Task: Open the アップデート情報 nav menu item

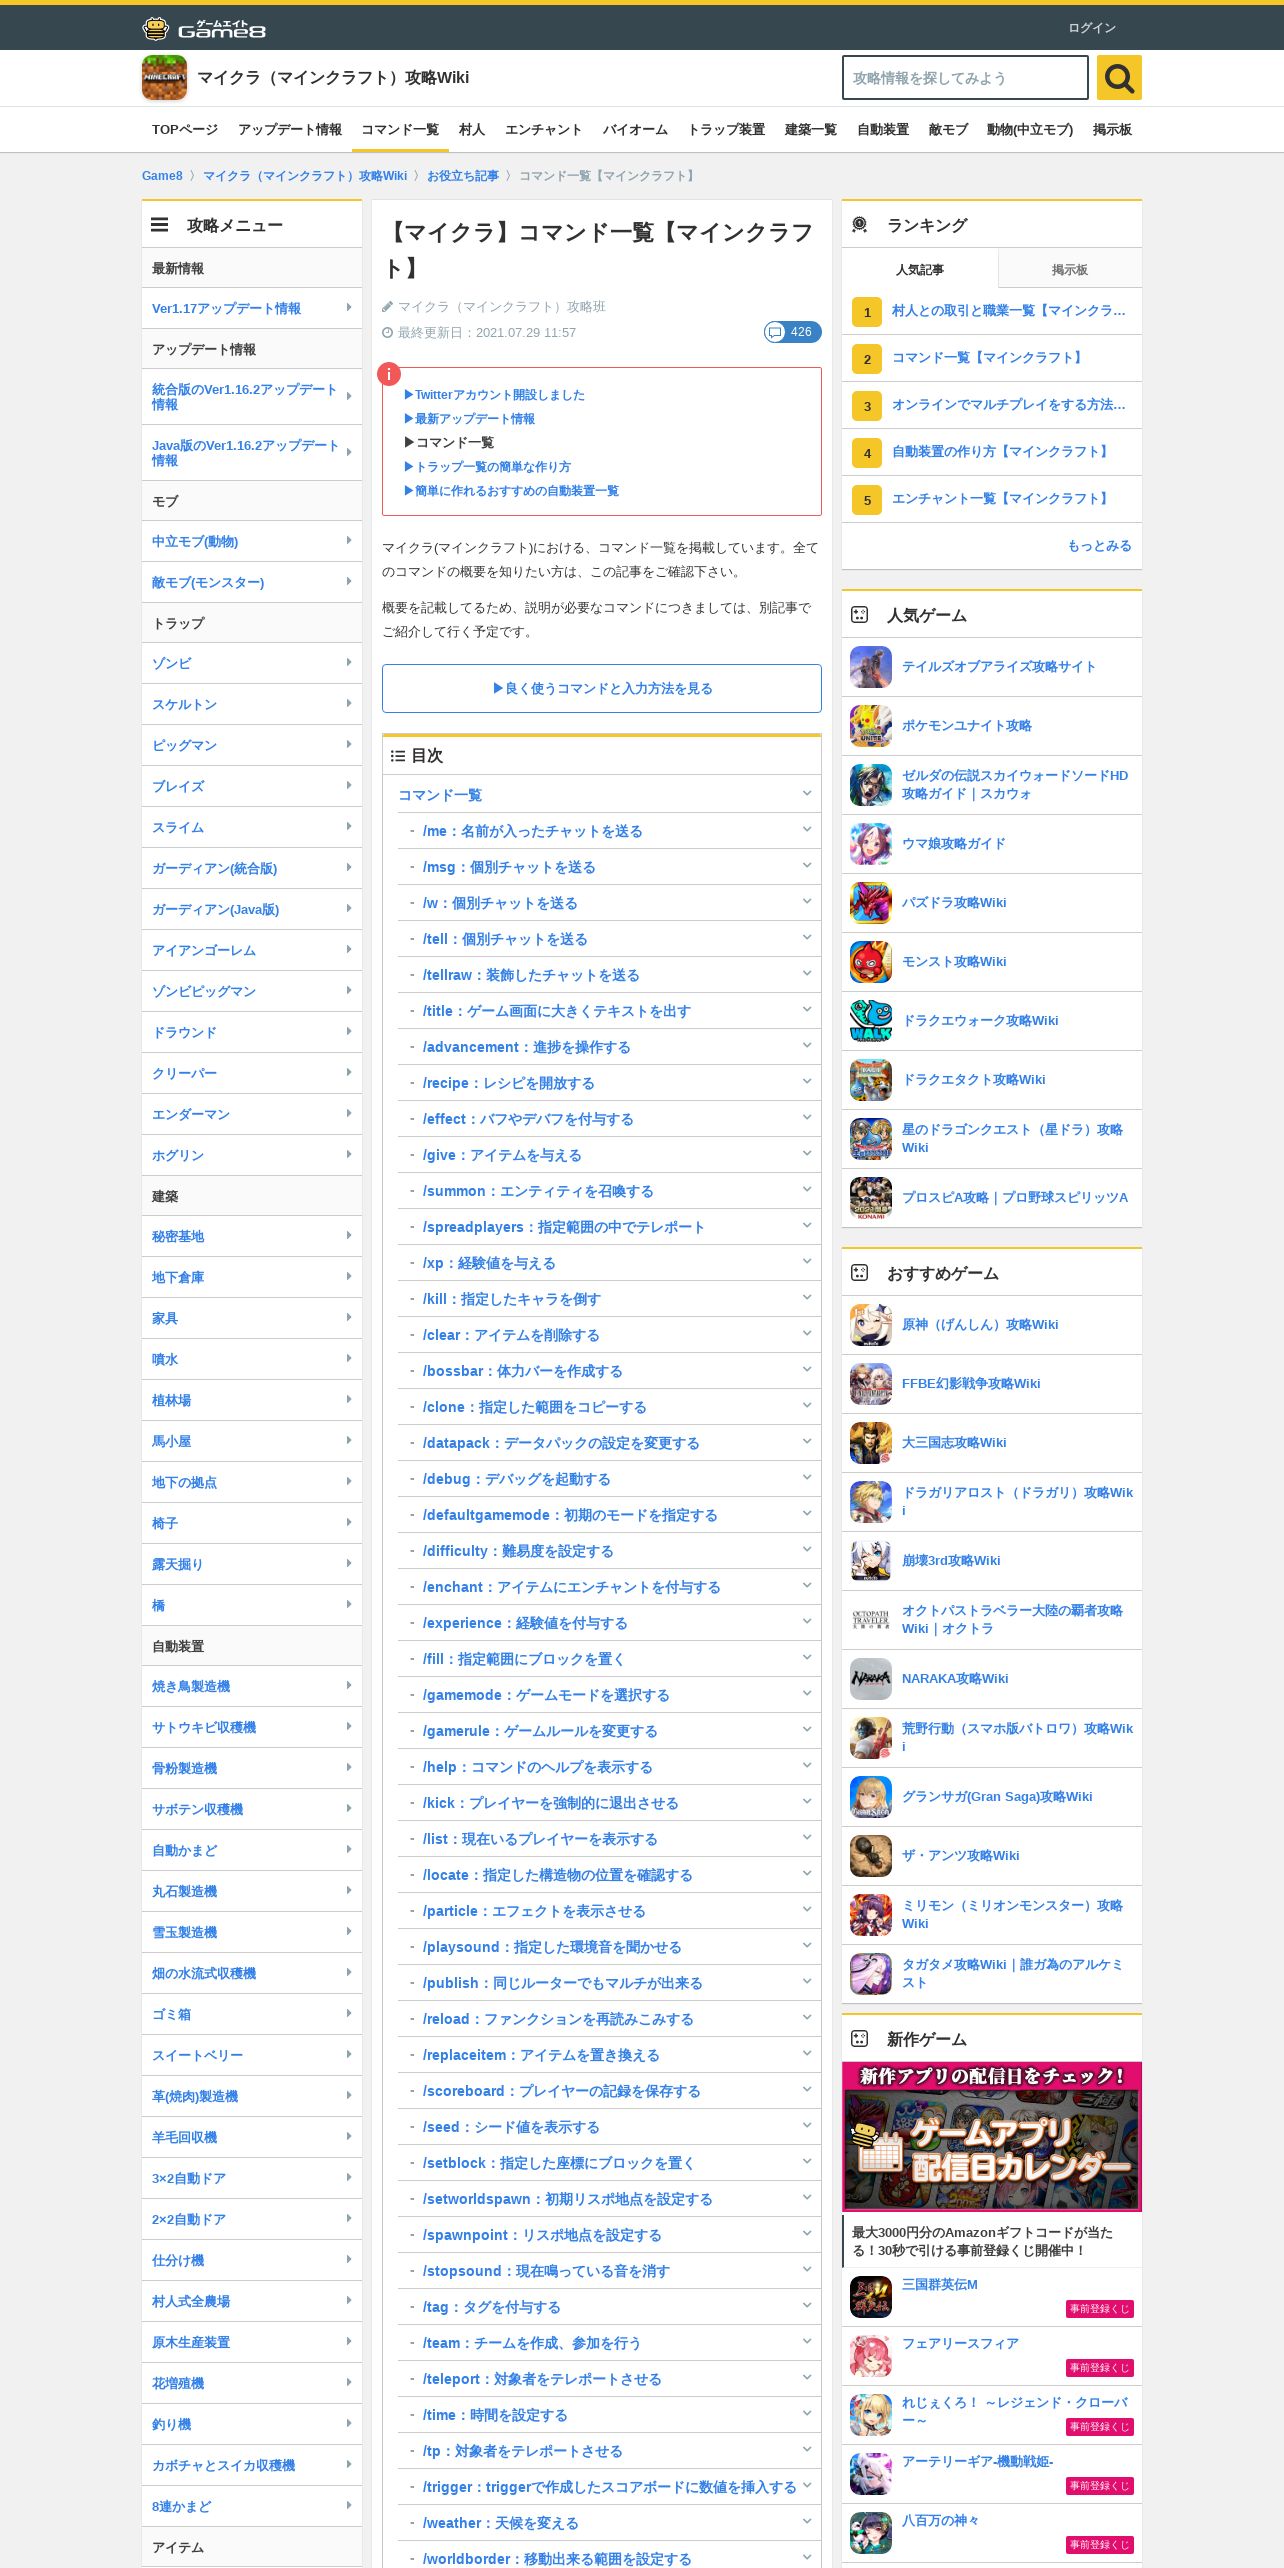Action: pos(290,130)
